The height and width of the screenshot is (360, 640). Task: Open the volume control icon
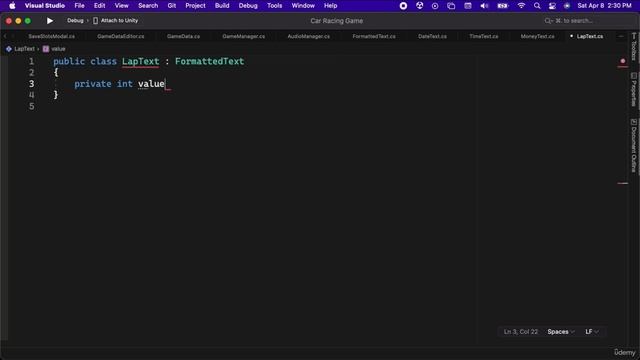point(484,6)
